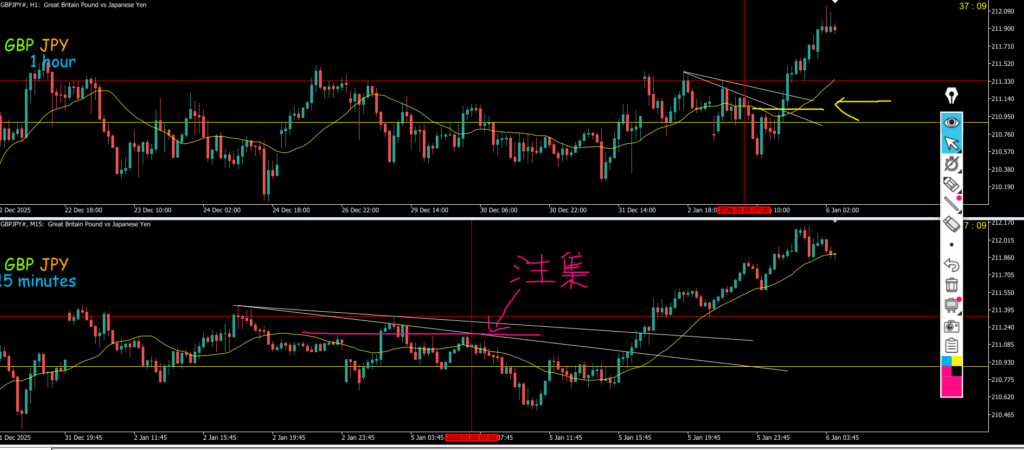The height and width of the screenshot is (450, 1024).
Task: Click the red date marker on the M15 time axis
Action: [x=472, y=438]
